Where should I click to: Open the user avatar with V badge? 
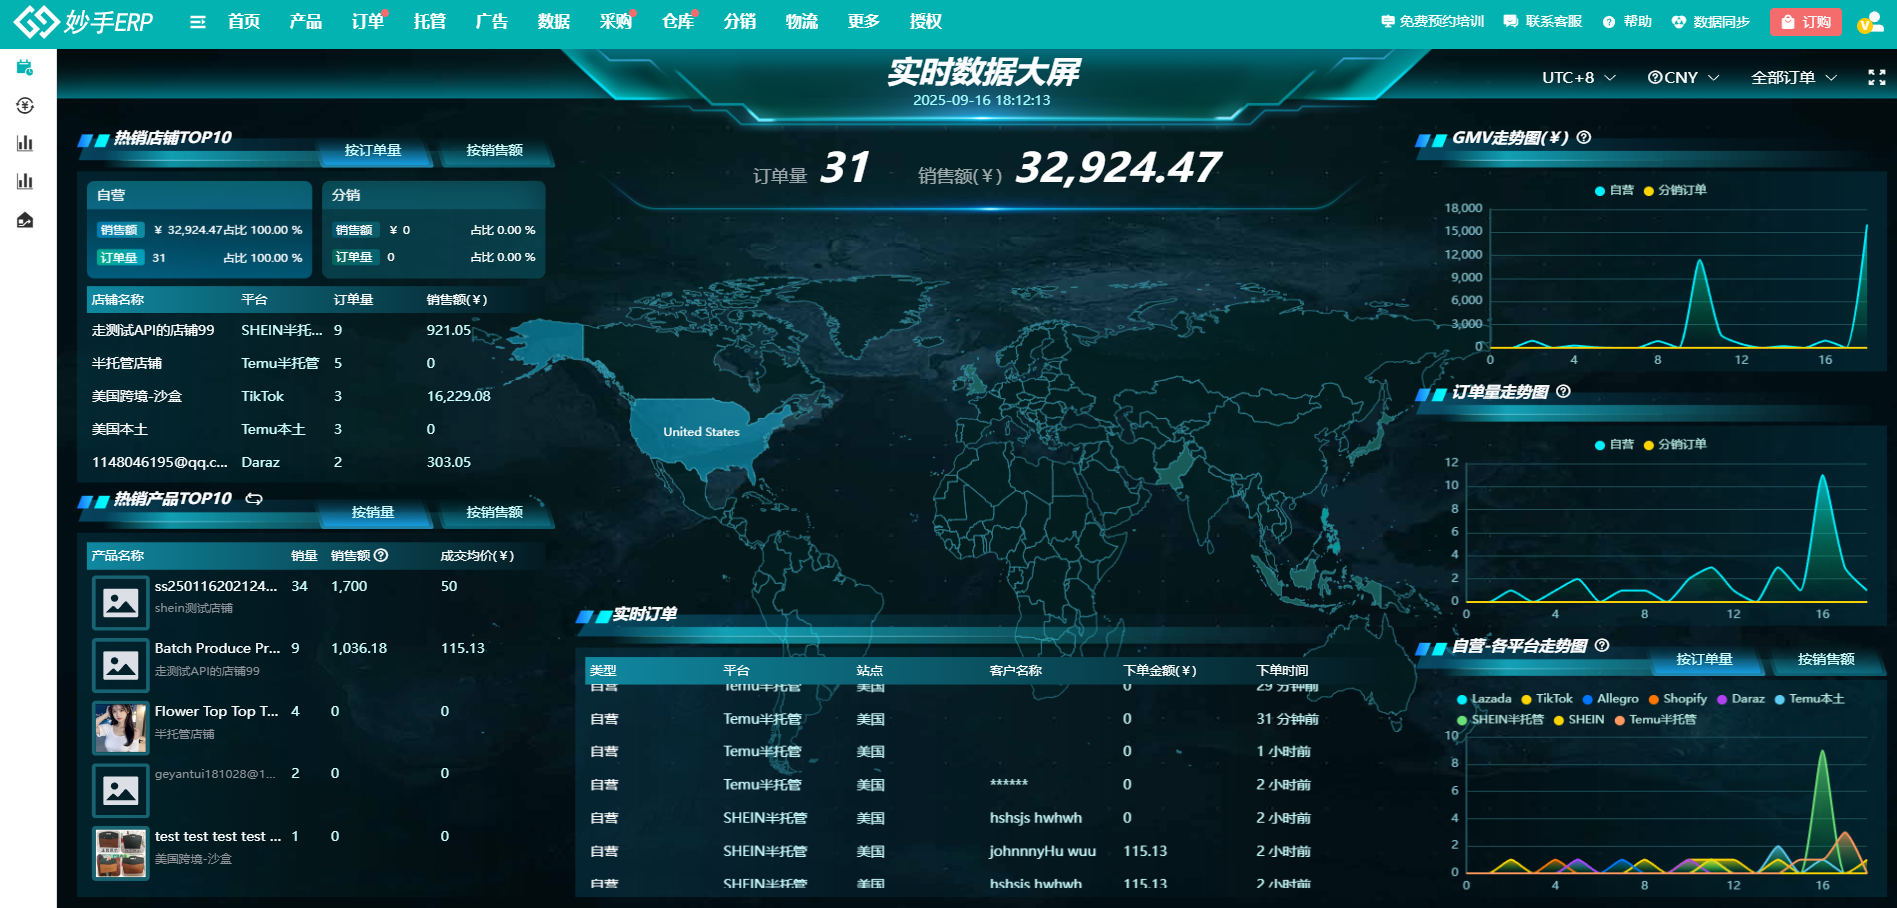coord(1869,22)
